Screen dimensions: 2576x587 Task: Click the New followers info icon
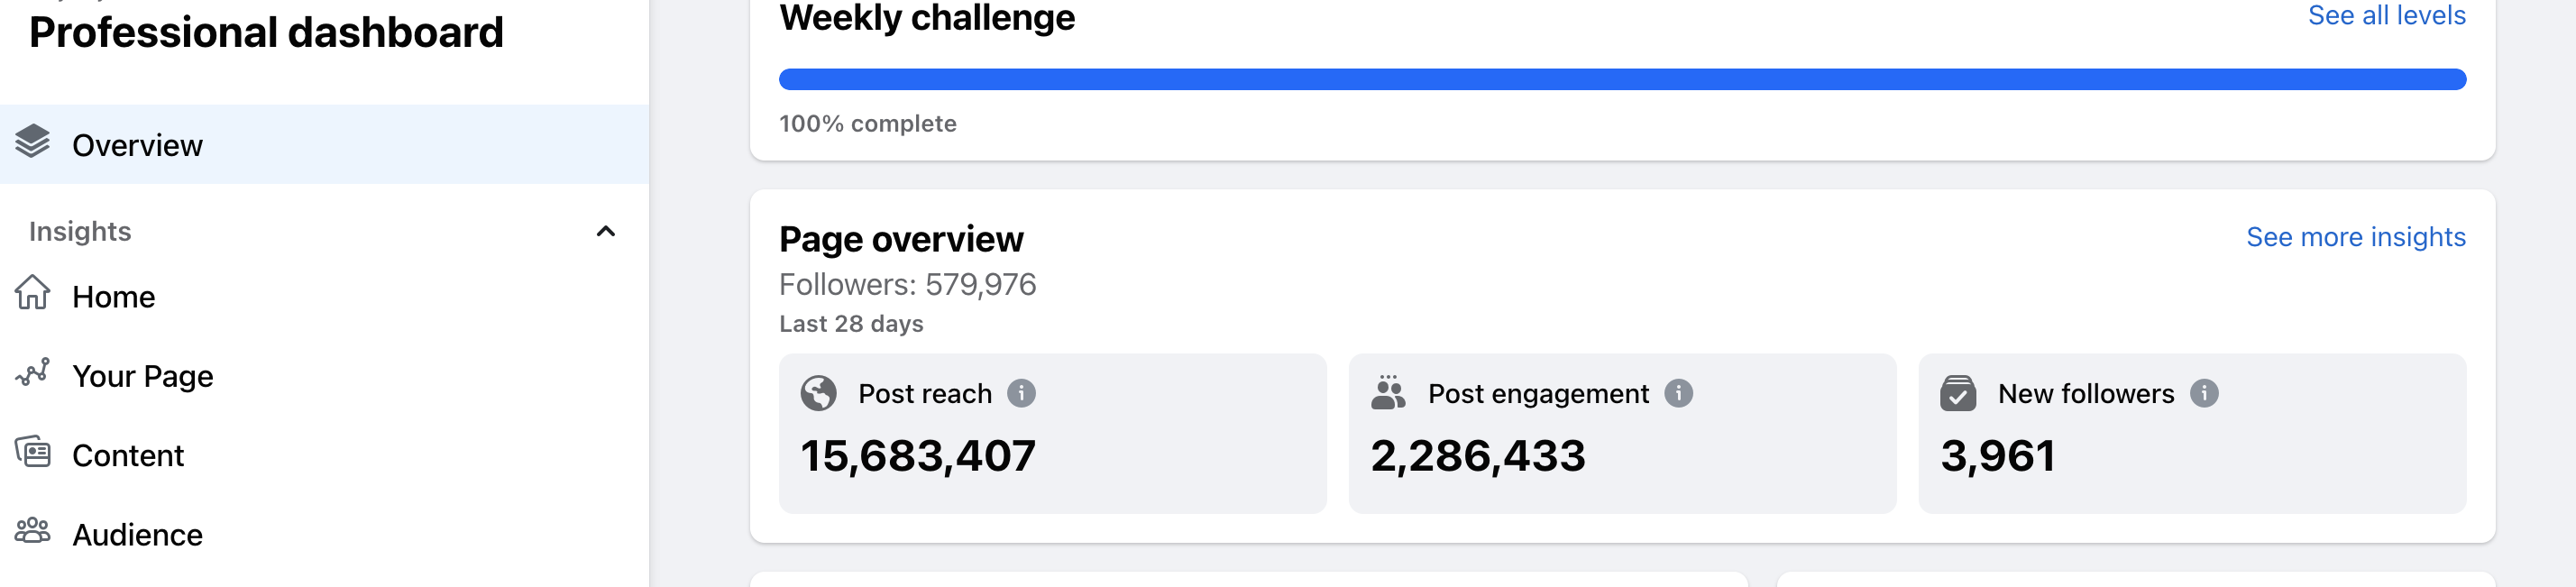pyautogui.click(x=2204, y=393)
